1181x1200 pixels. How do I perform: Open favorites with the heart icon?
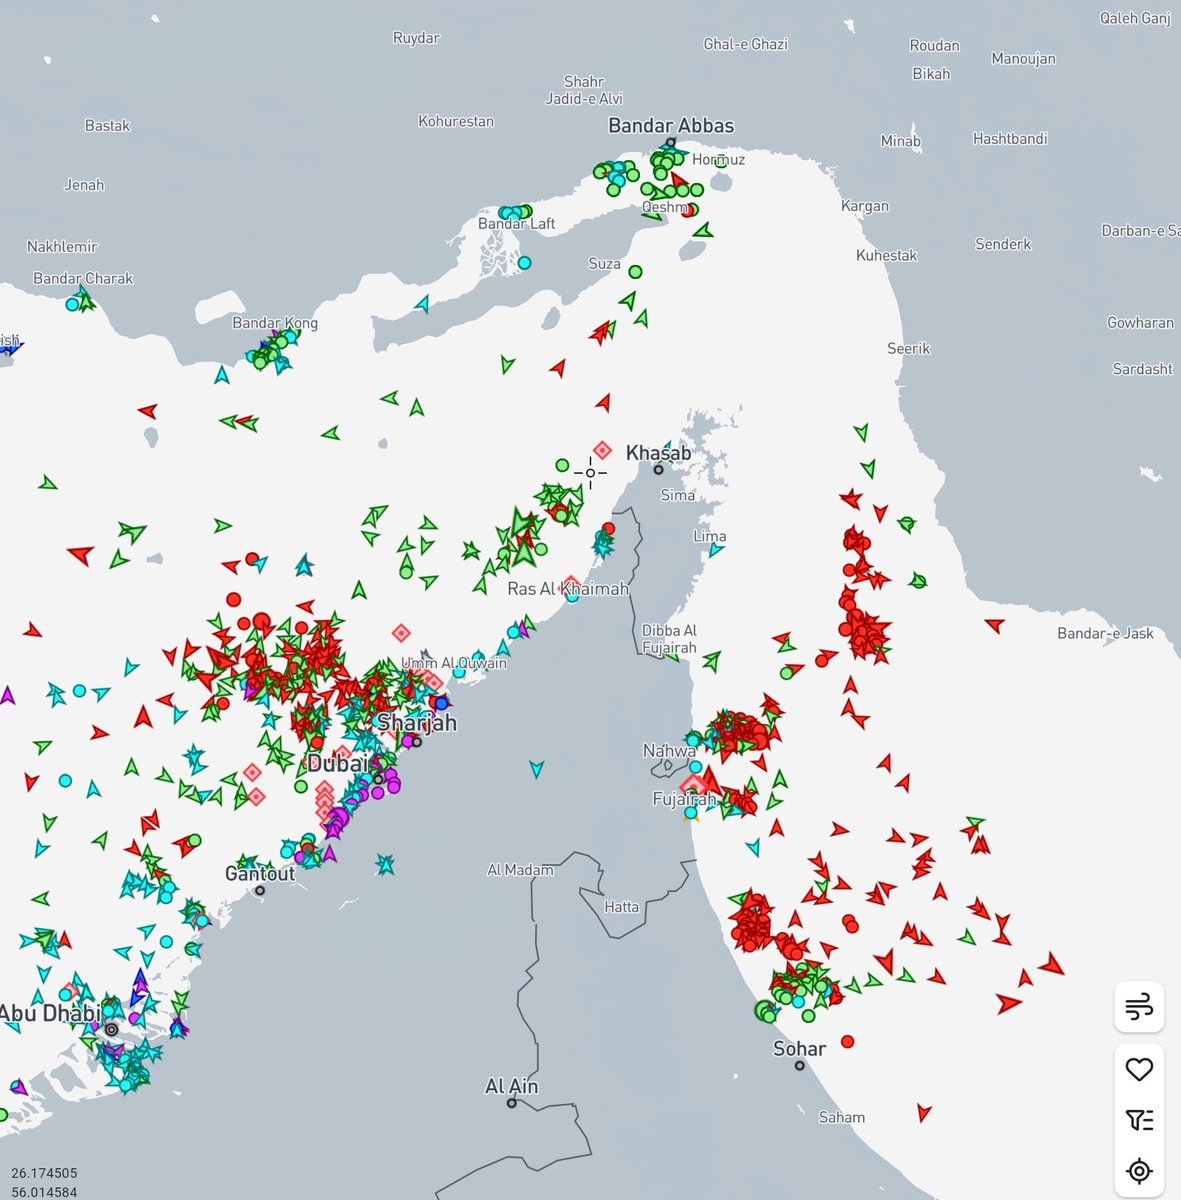1139,1069
